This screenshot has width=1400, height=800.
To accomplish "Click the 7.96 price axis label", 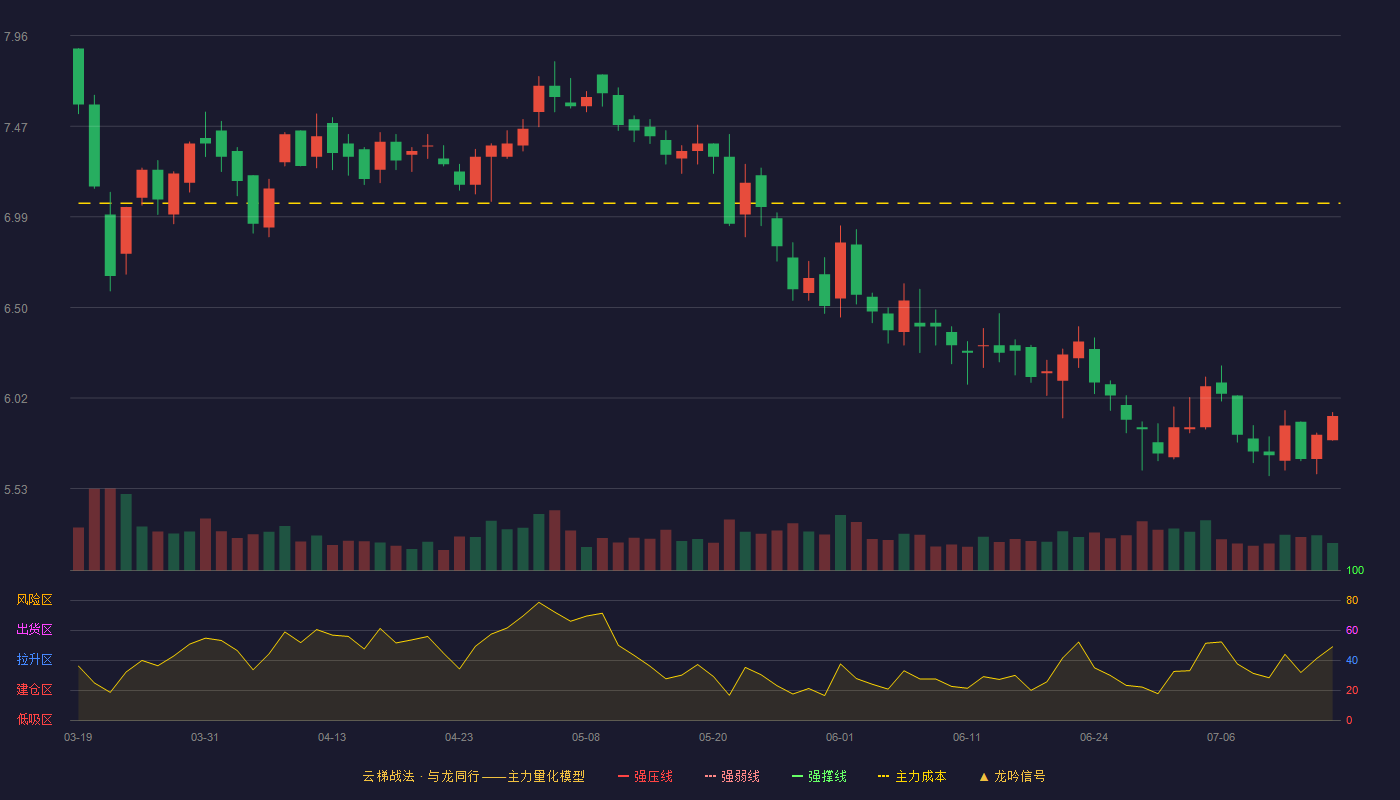I will (x=16, y=37).
